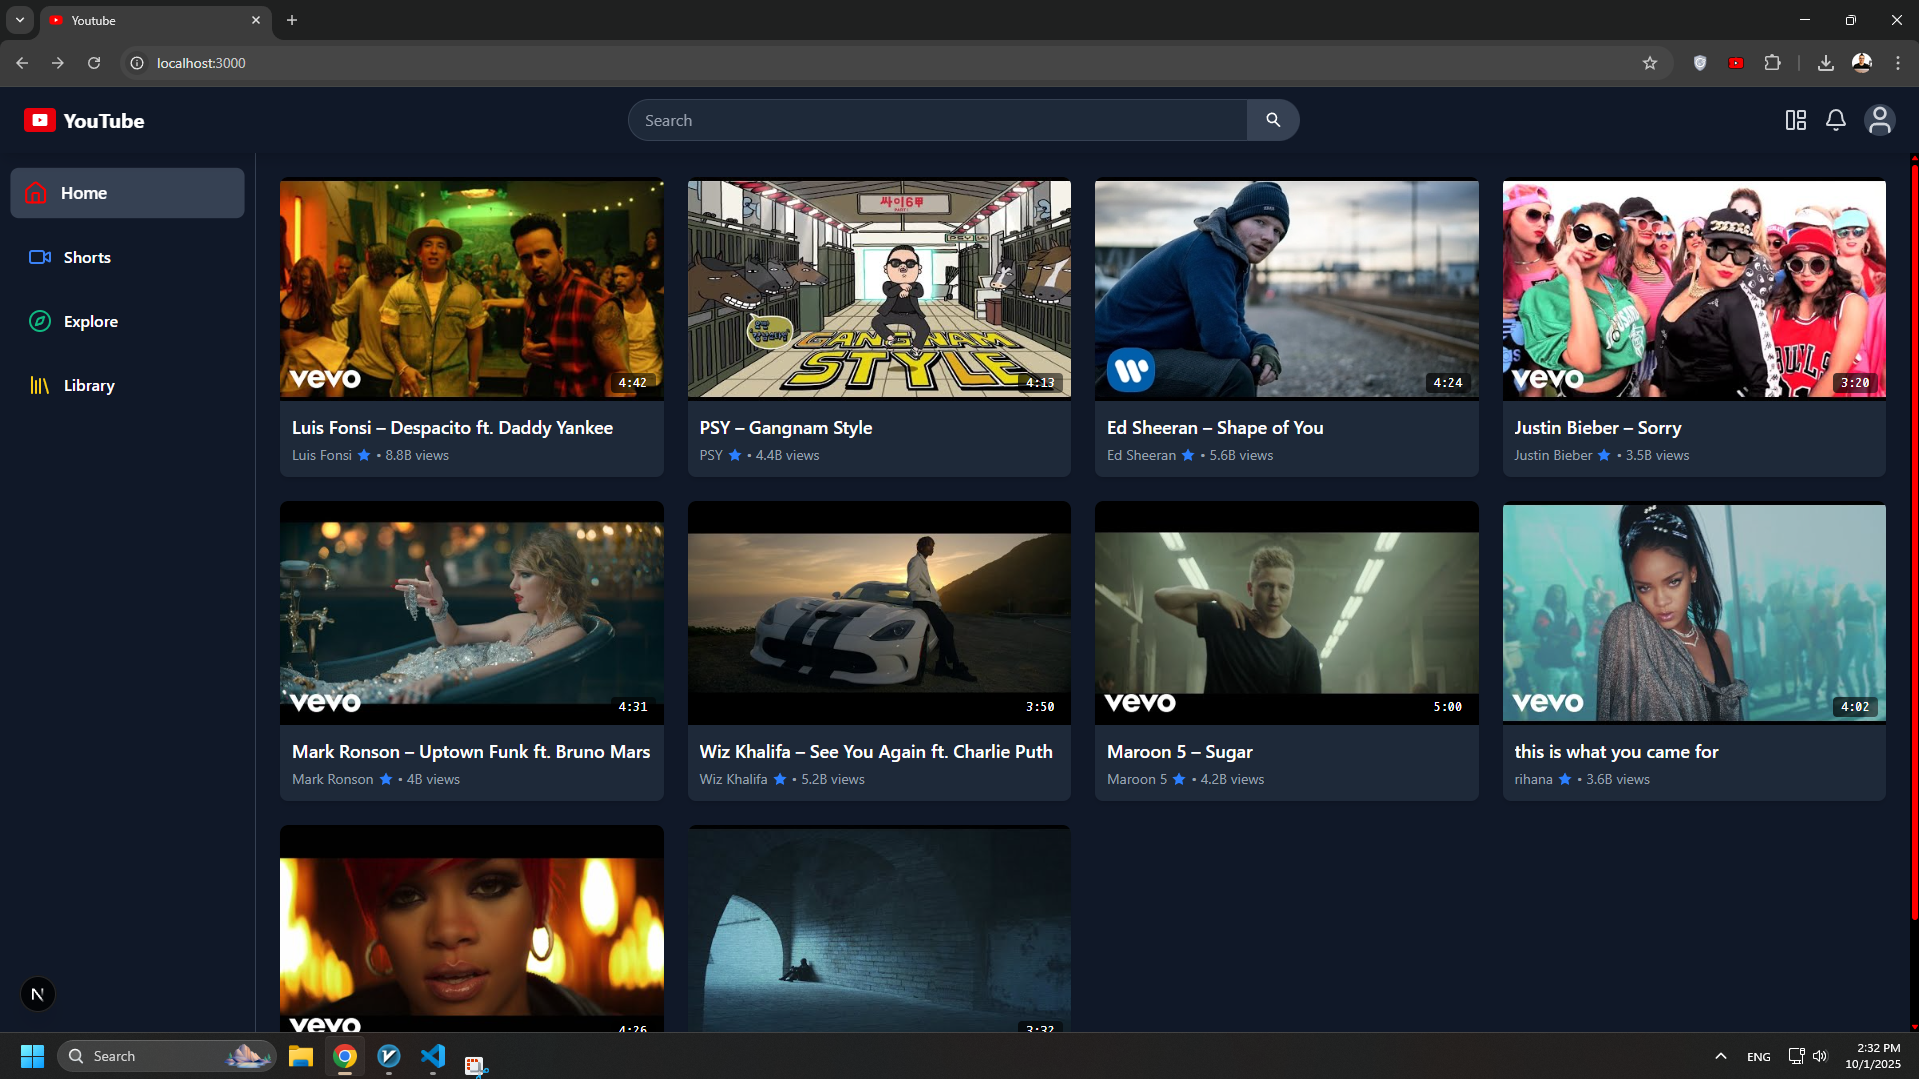Open Maroon 5 Sugar thumbnail

[x=1286, y=613]
